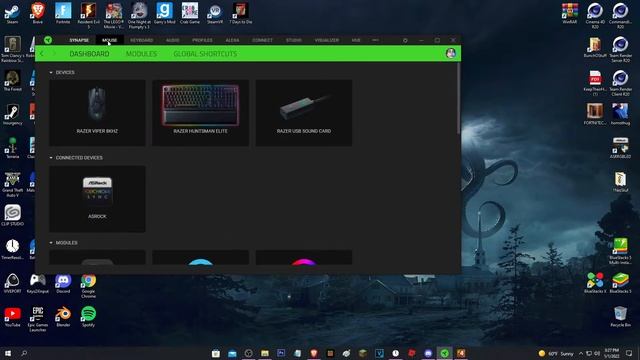Image resolution: width=640 pixels, height=360 pixels.
Task: Click the Discord taskbar icon
Action: click(x=428, y=353)
